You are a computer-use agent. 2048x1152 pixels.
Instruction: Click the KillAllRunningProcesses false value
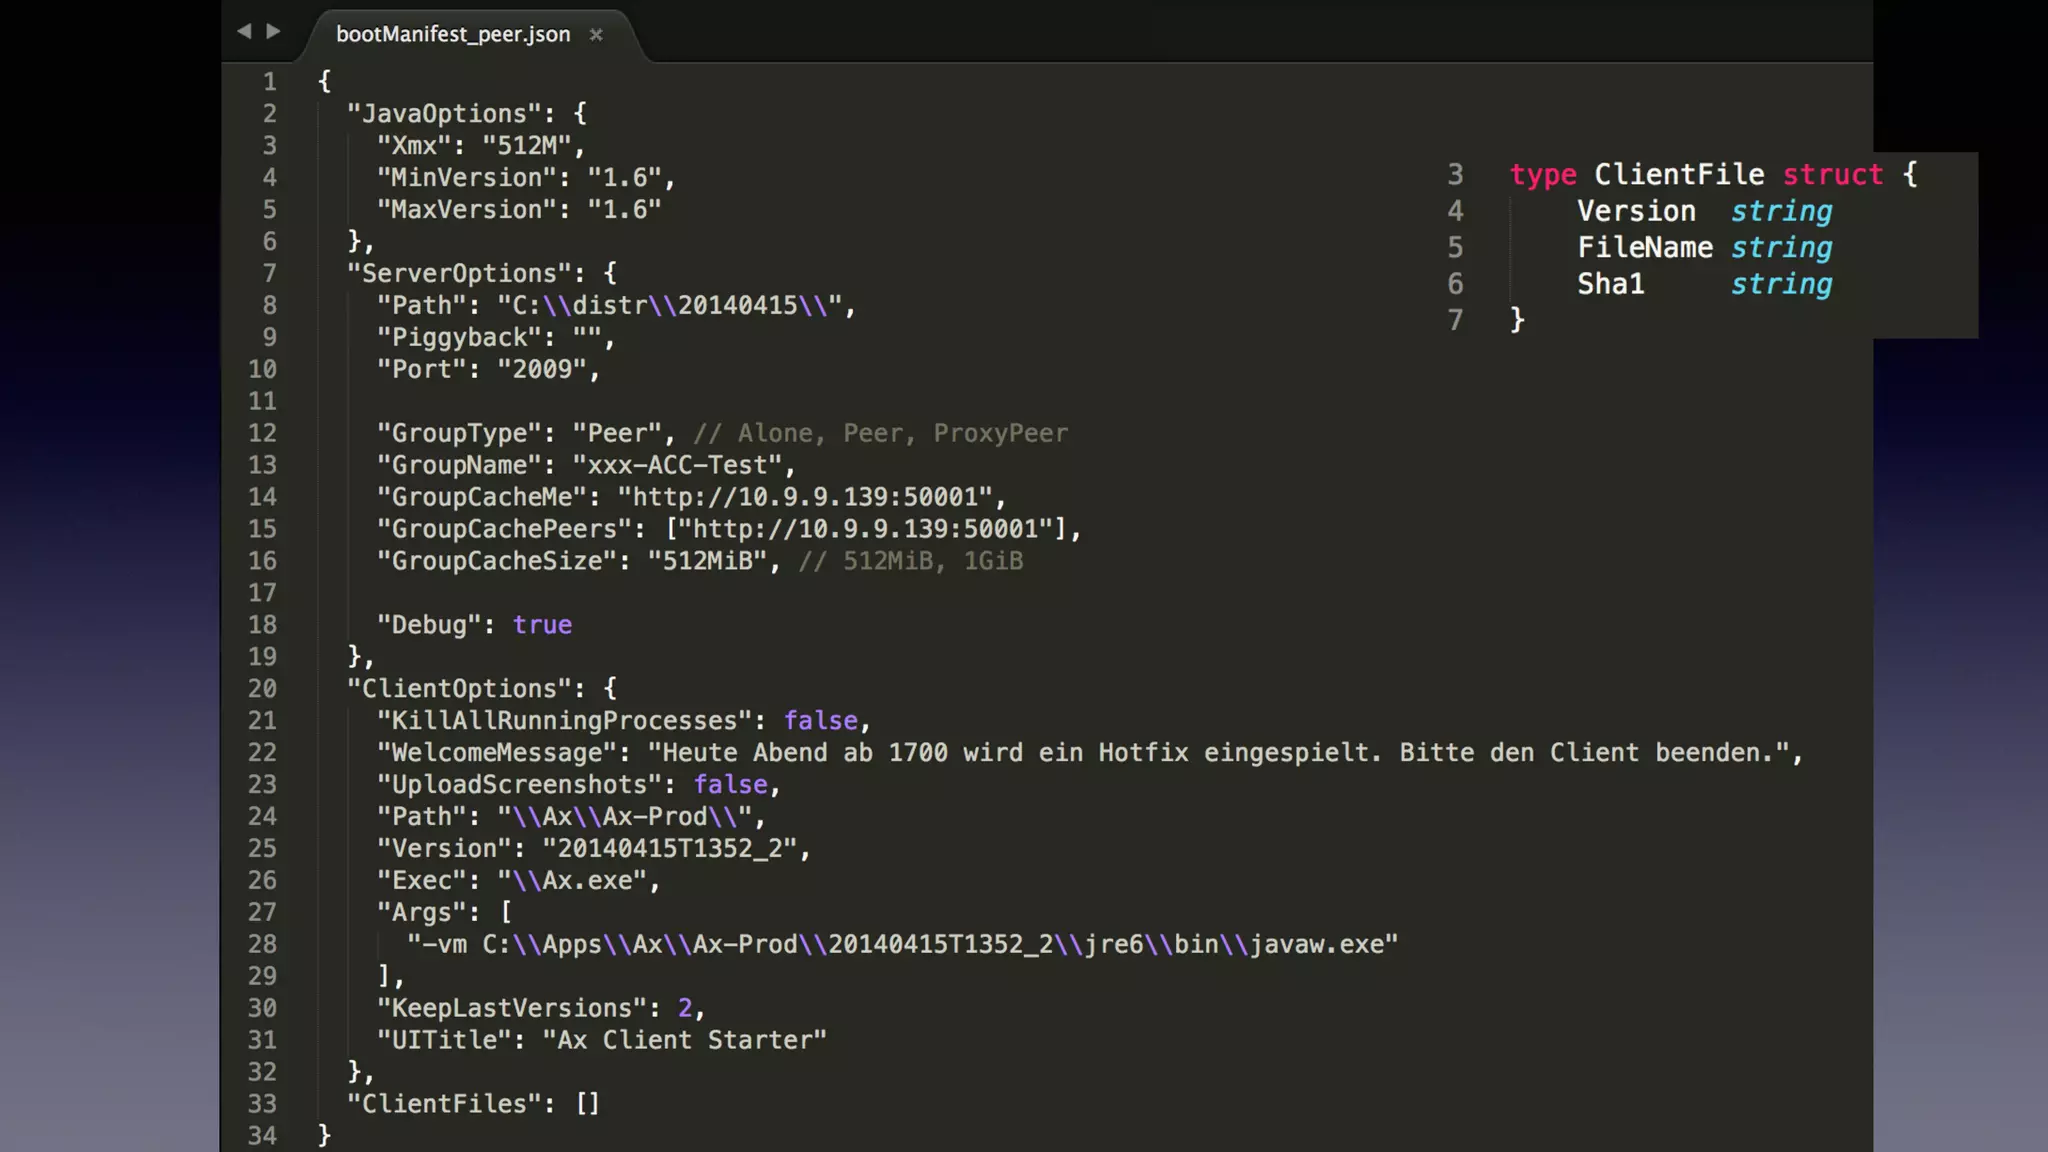click(x=820, y=721)
